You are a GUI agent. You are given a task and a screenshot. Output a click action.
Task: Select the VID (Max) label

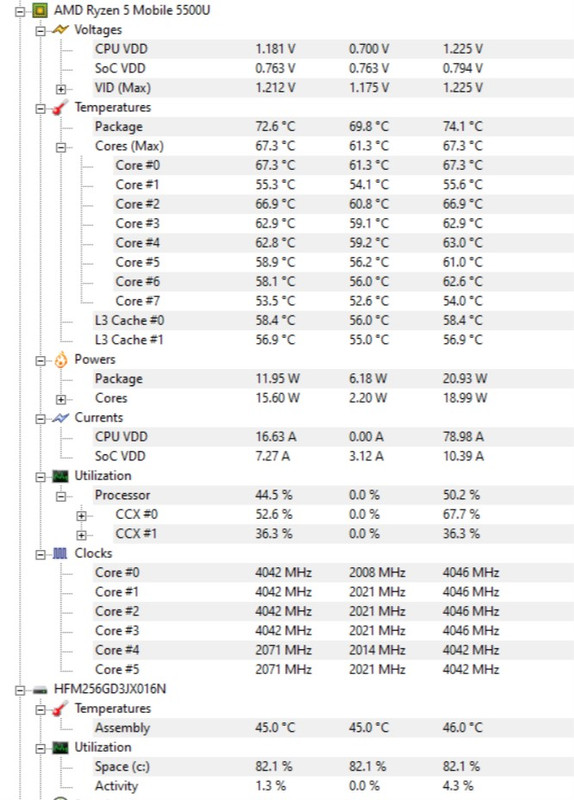pos(122,88)
